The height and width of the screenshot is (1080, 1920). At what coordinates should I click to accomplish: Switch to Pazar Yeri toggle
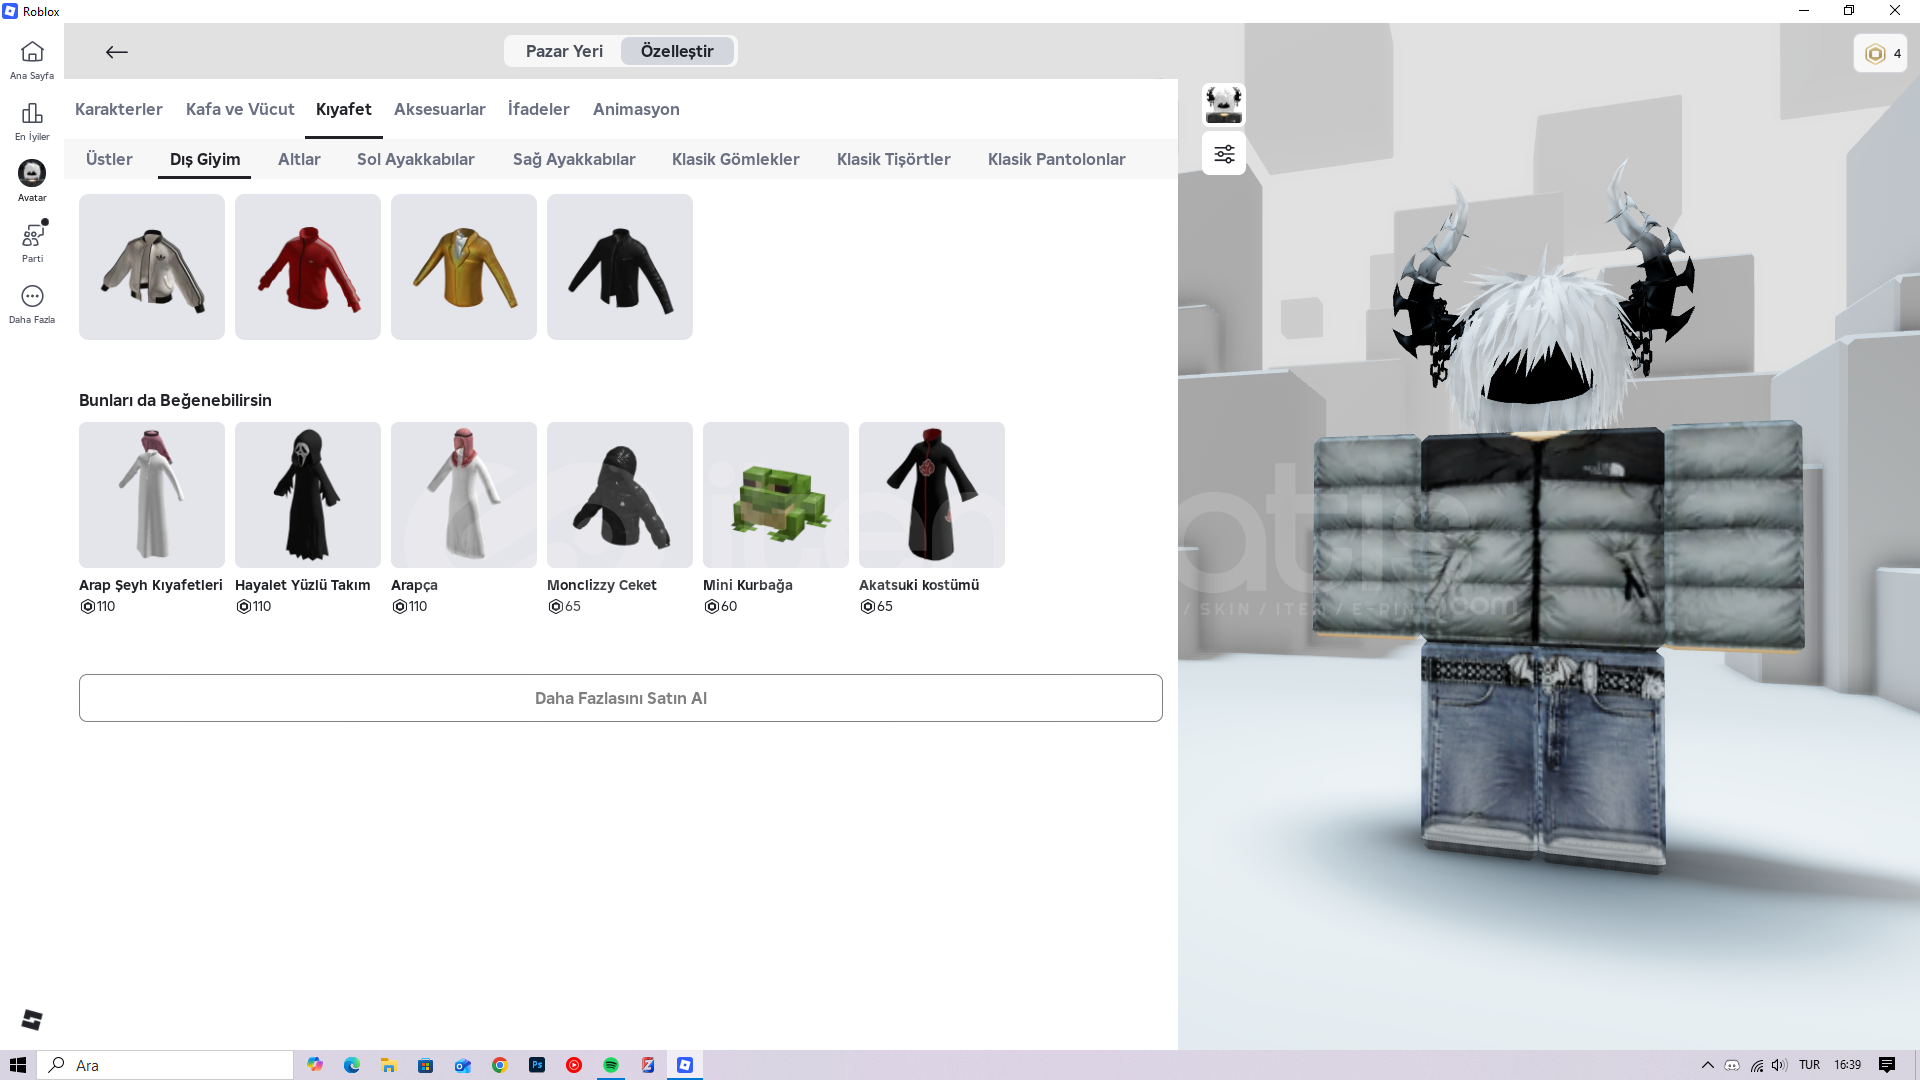(564, 51)
